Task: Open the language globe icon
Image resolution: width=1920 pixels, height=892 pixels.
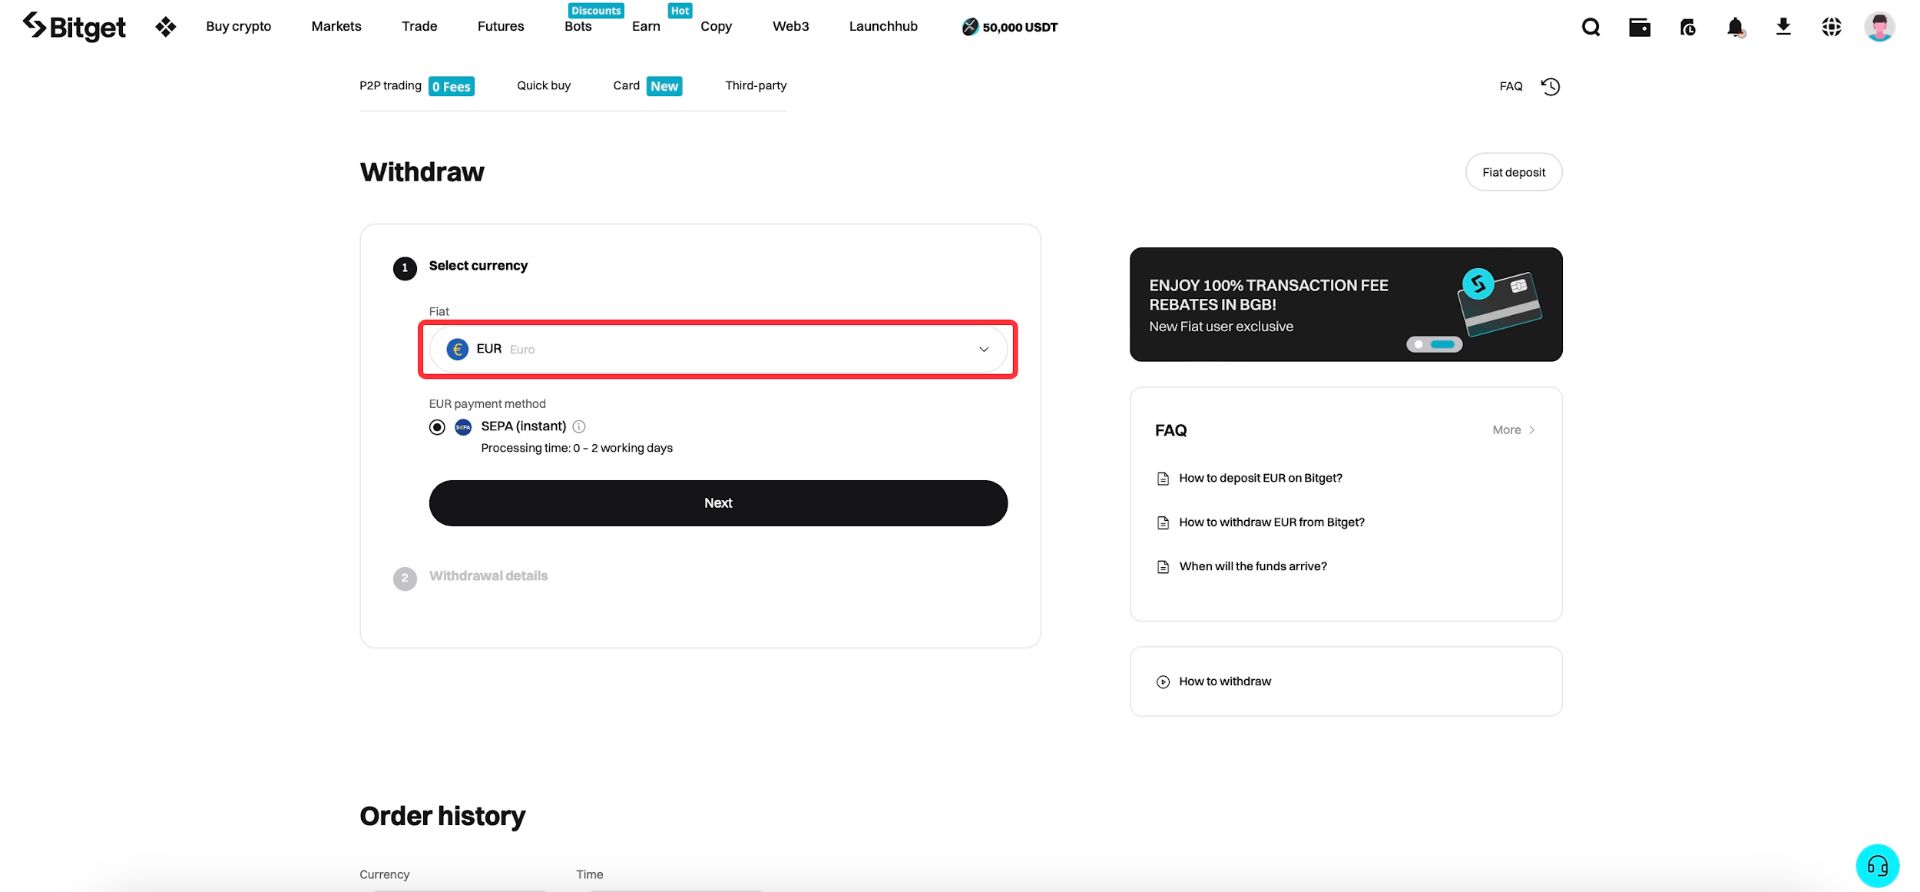Action: pos(1831,27)
